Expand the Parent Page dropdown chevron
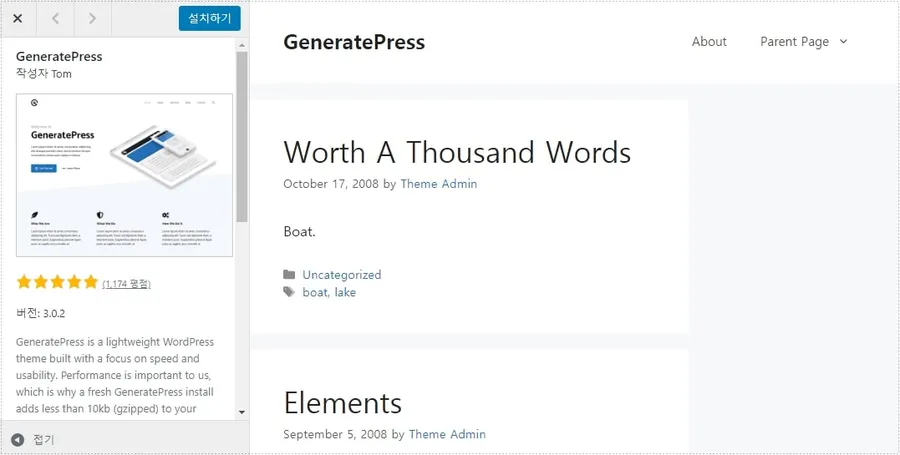Image resolution: width=900 pixels, height=455 pixels. tap(843, 41)
